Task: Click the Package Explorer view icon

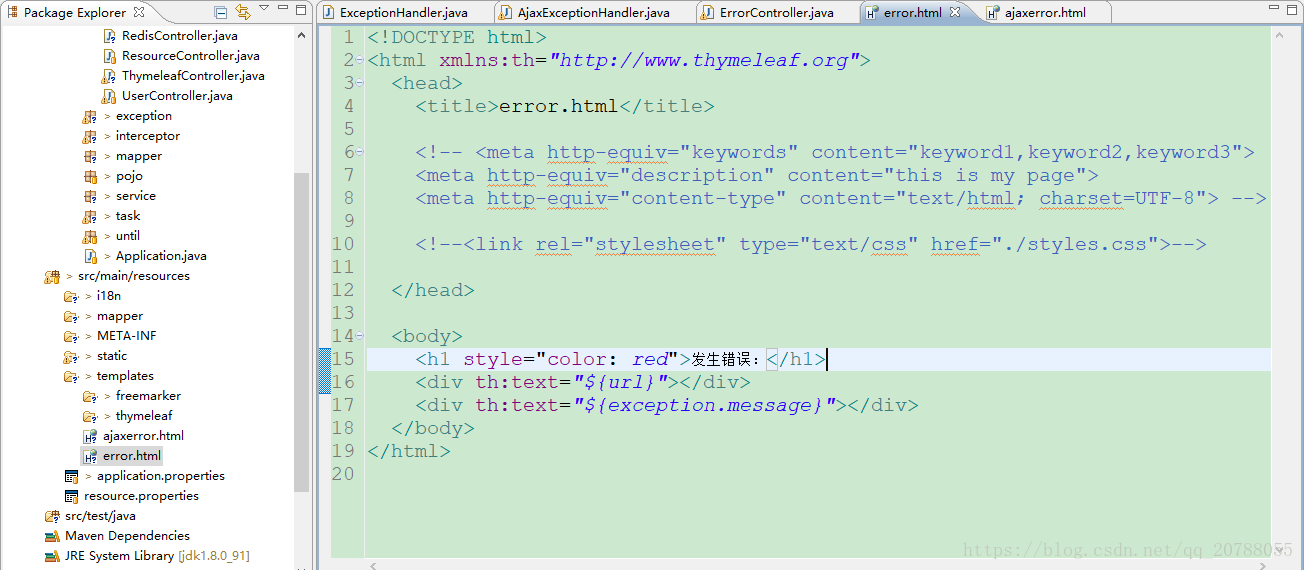Action: (x=12, y=13)
